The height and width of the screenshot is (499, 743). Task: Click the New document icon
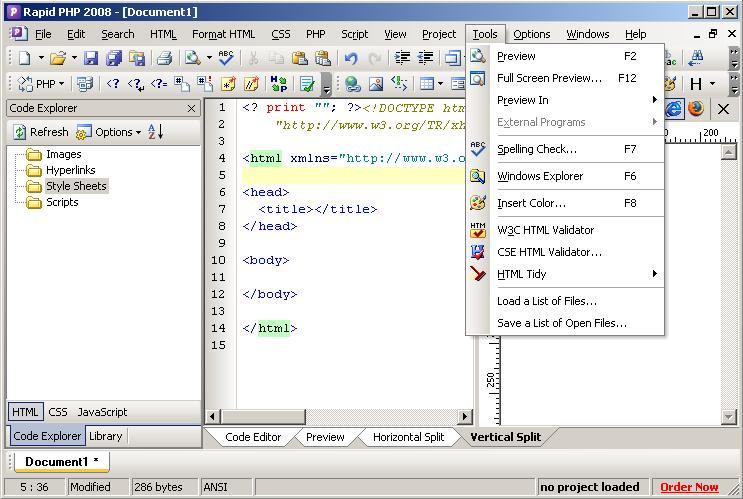(x=24, y=58)
